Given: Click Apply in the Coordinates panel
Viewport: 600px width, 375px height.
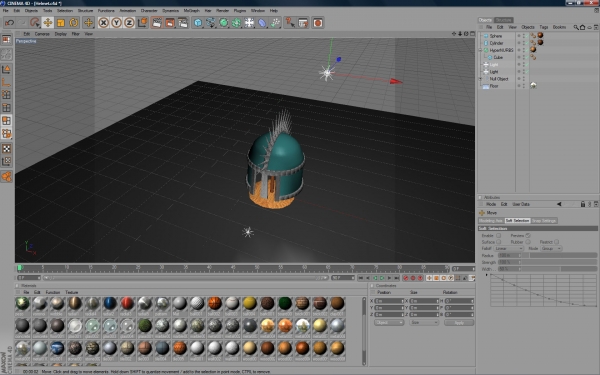Looking at the screenshot, I should [x=459, y=323].
